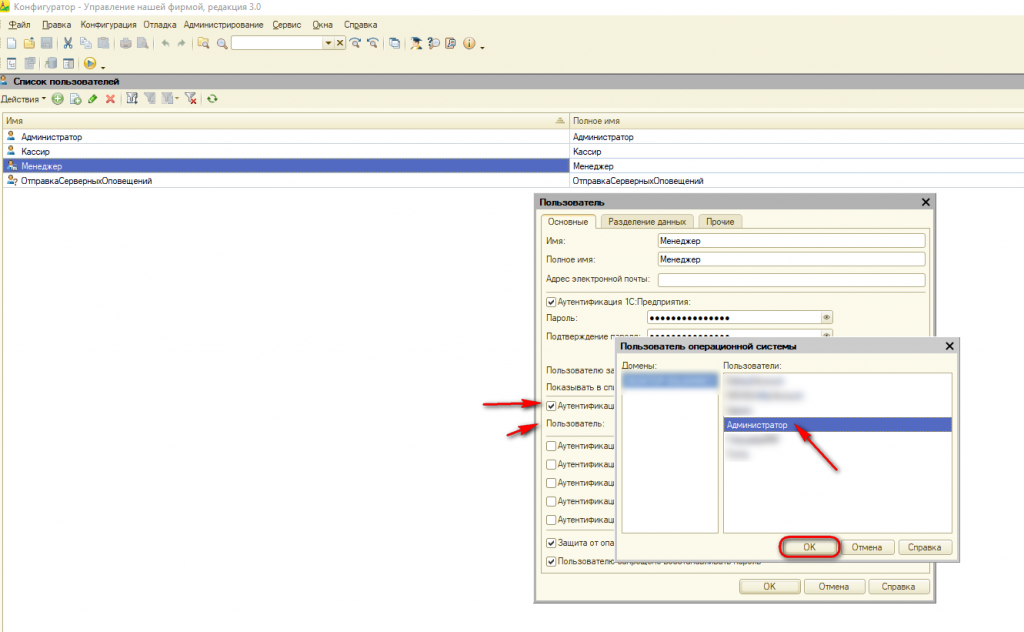Toggle the checked Аутентификац checkbox above Пользователь label
Viewport: 1024px width, 632px height.
(551, 406)
